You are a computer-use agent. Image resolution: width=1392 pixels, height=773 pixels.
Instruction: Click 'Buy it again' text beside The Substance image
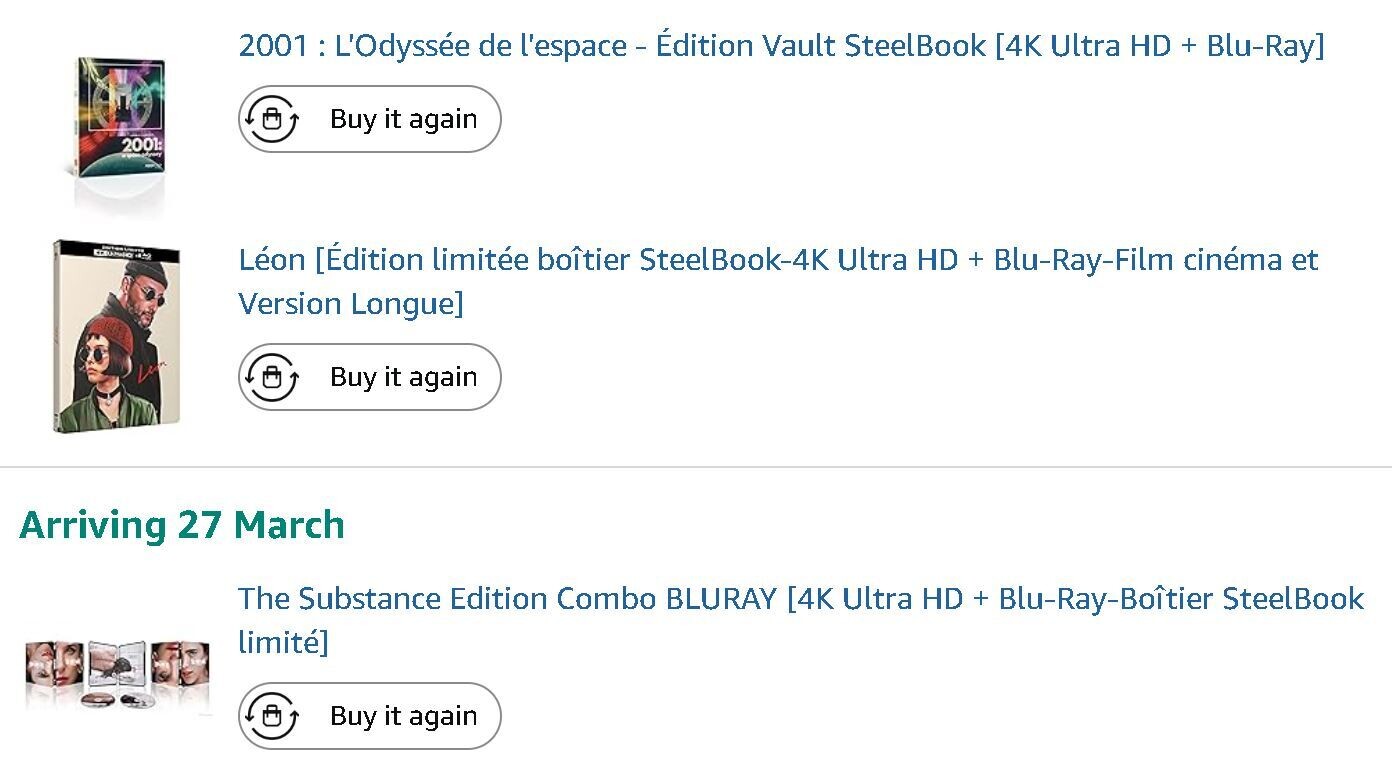click(403, 717)
